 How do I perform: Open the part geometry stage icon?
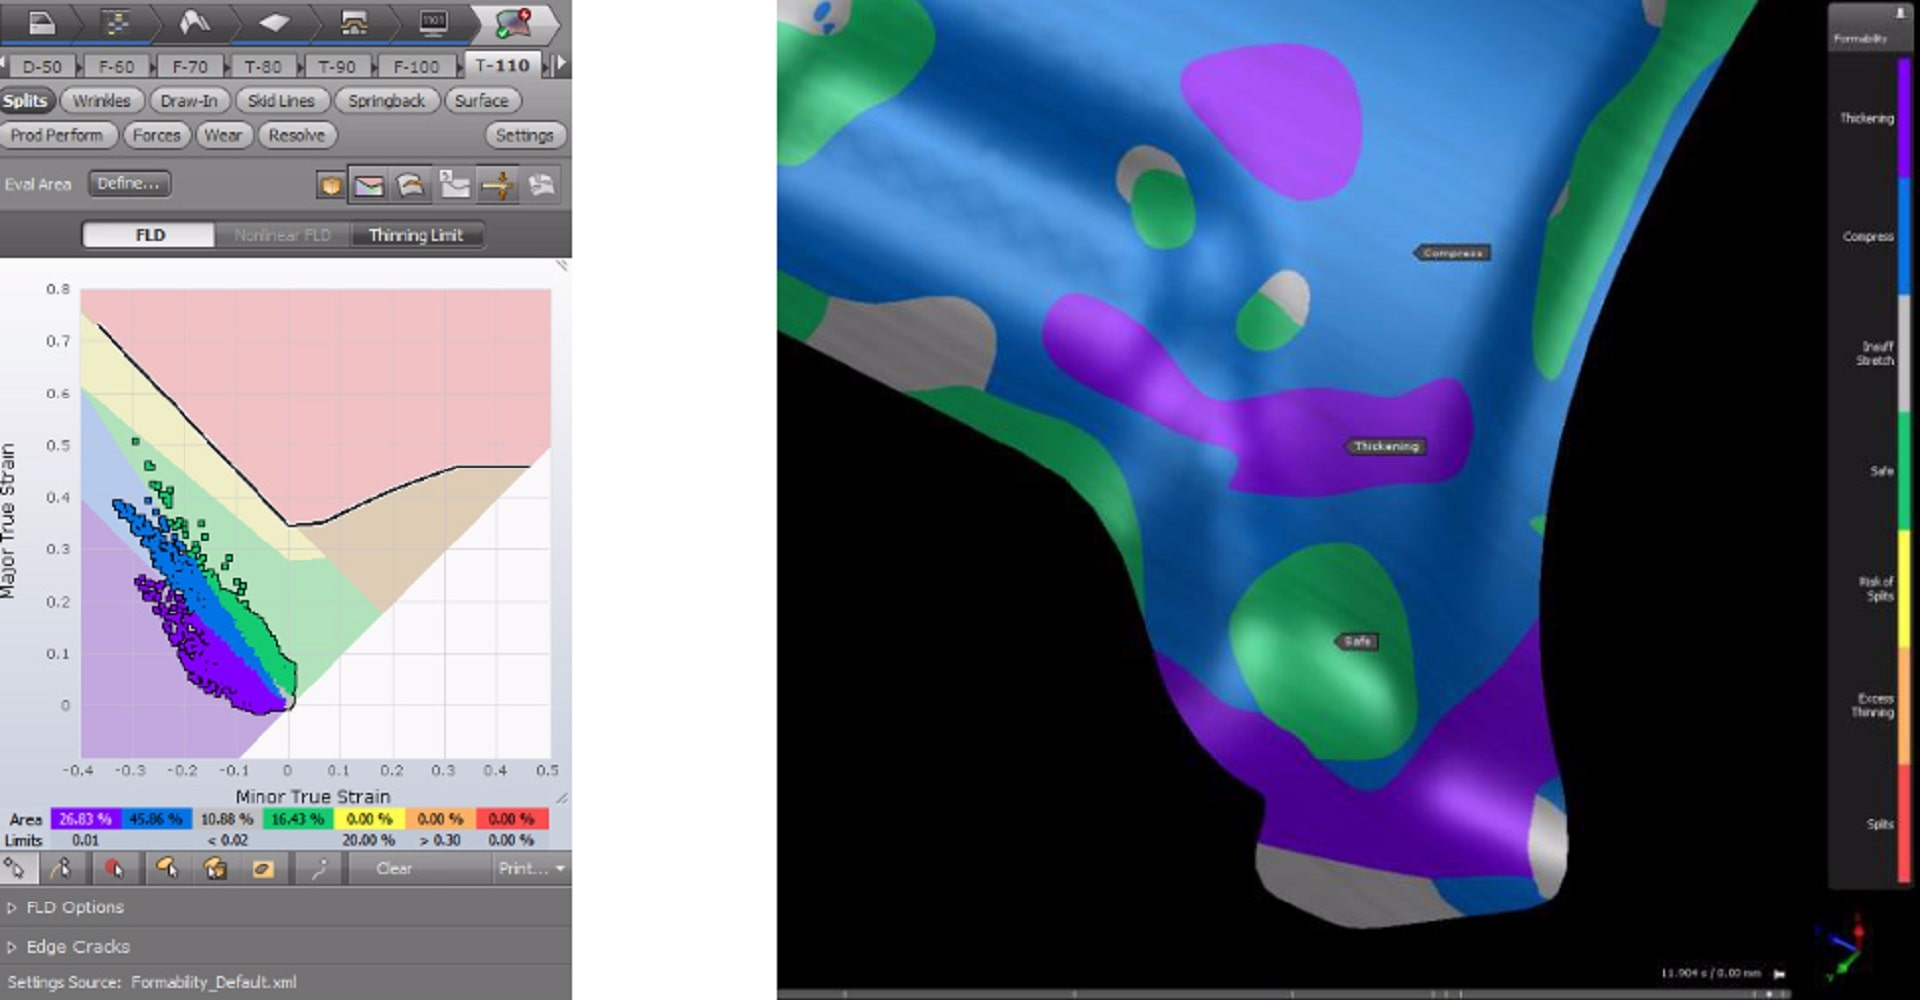point(194,22)
